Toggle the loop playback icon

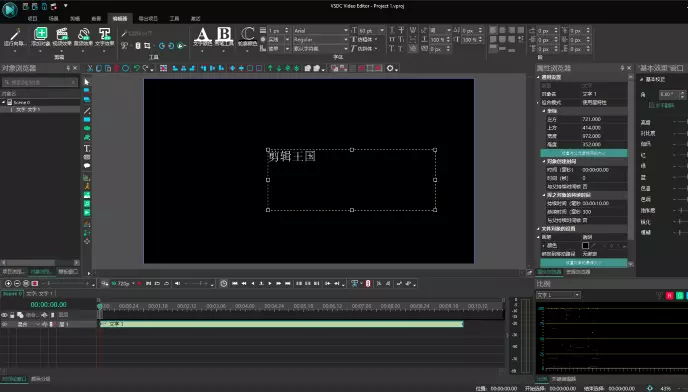(x=166, y=284)
